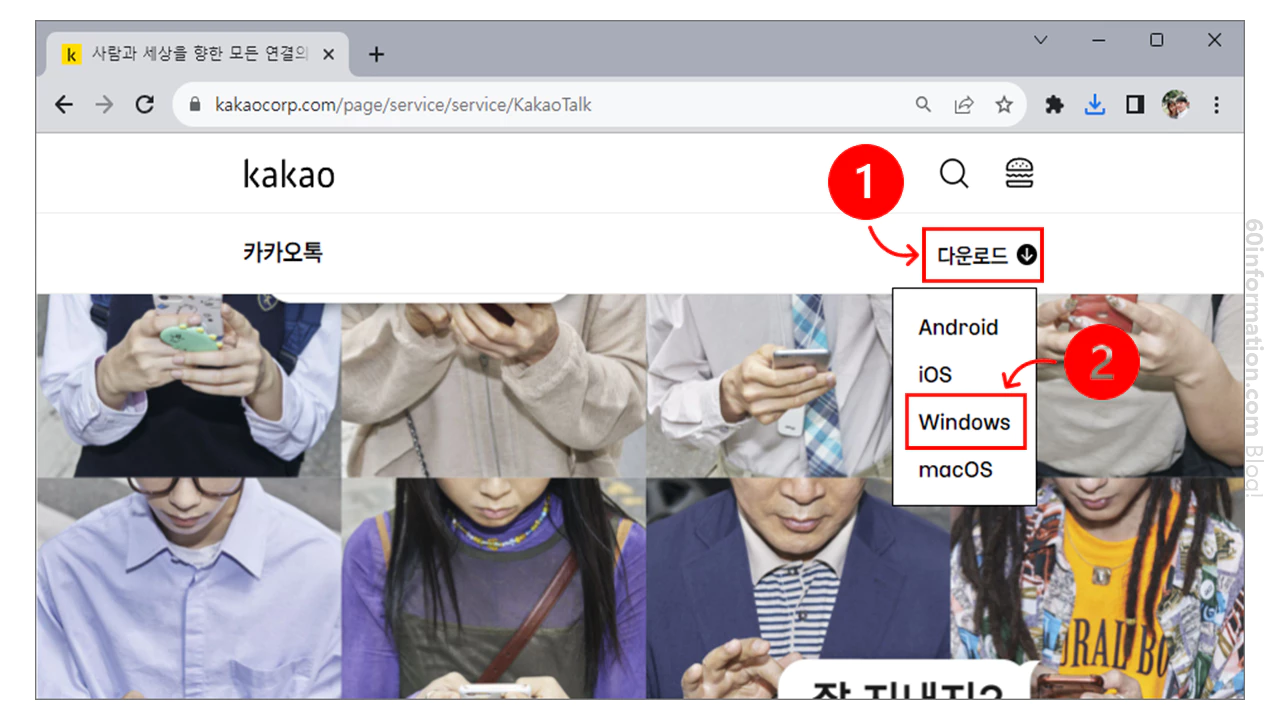
Task: Show Chrome downloads
Action: [x=1095, y=105]
